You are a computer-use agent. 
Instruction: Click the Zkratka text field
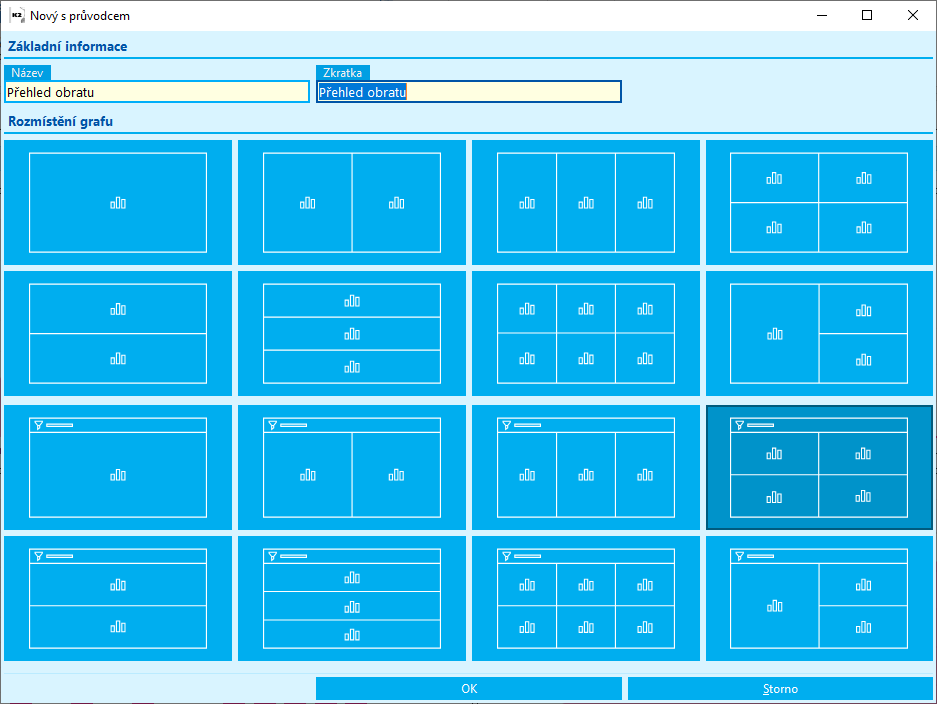(x=469, y=92)
